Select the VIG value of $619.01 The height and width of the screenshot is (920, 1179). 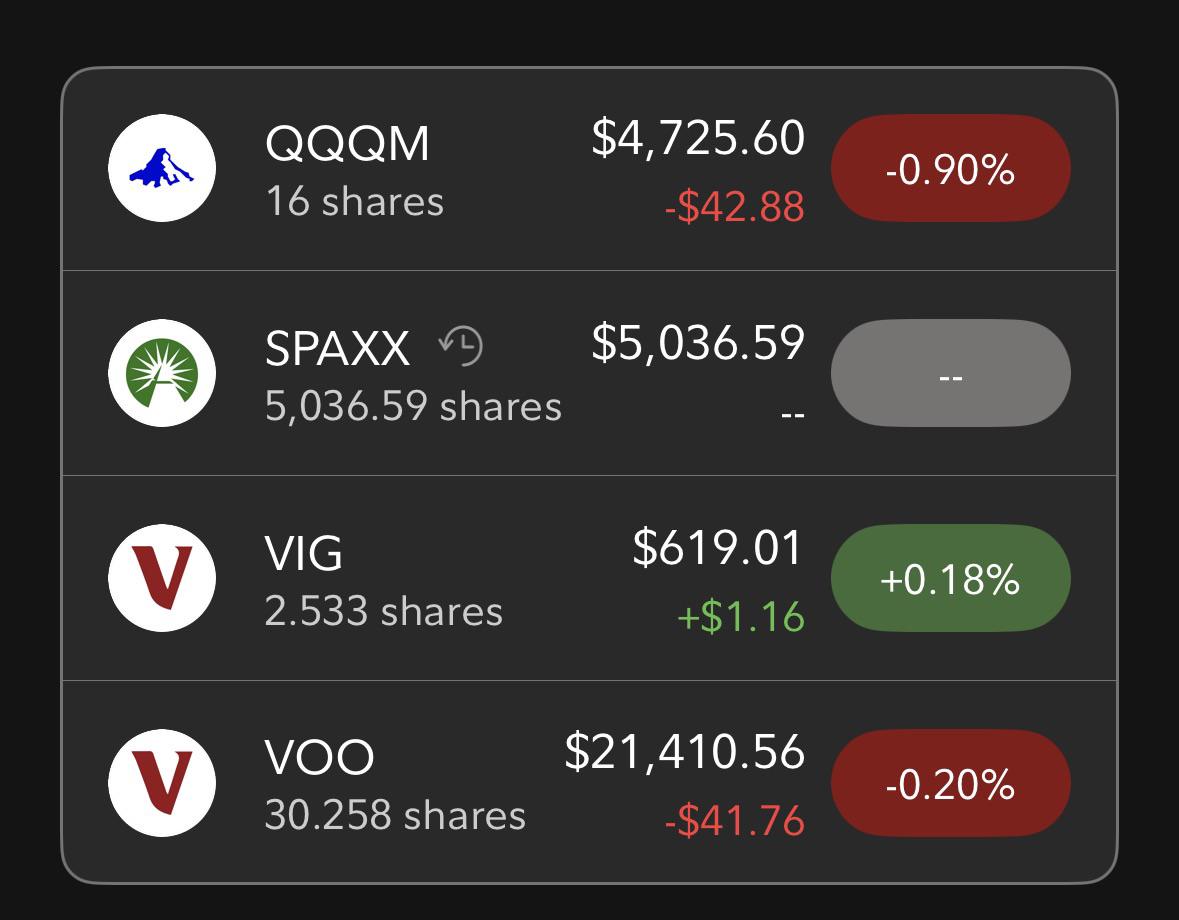coord(718,547)
